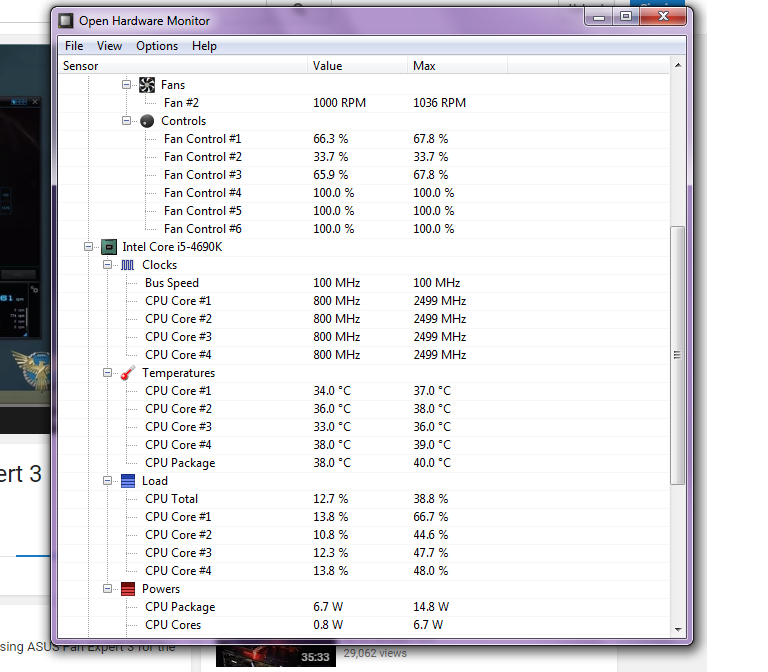
Task: Select CPU Core #1 under Load
Action: click(x=363, y=517)
